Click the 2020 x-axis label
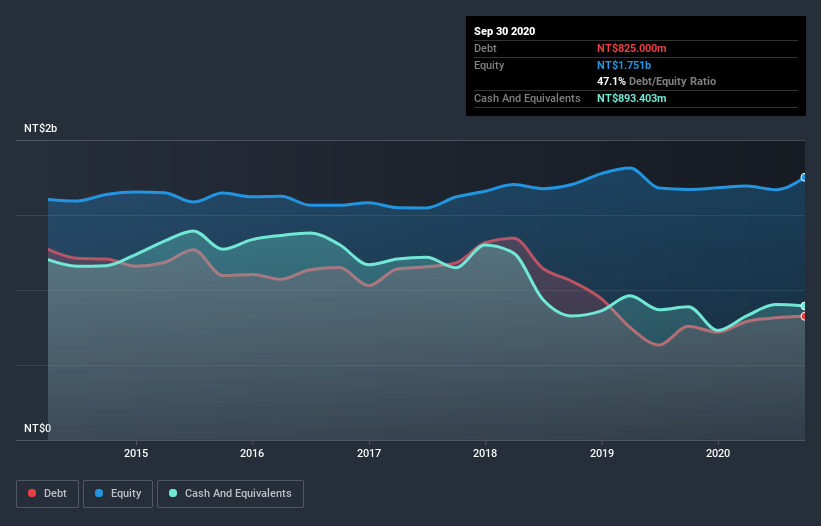This screenshot has width=821, height=526. tap(718, 453)
